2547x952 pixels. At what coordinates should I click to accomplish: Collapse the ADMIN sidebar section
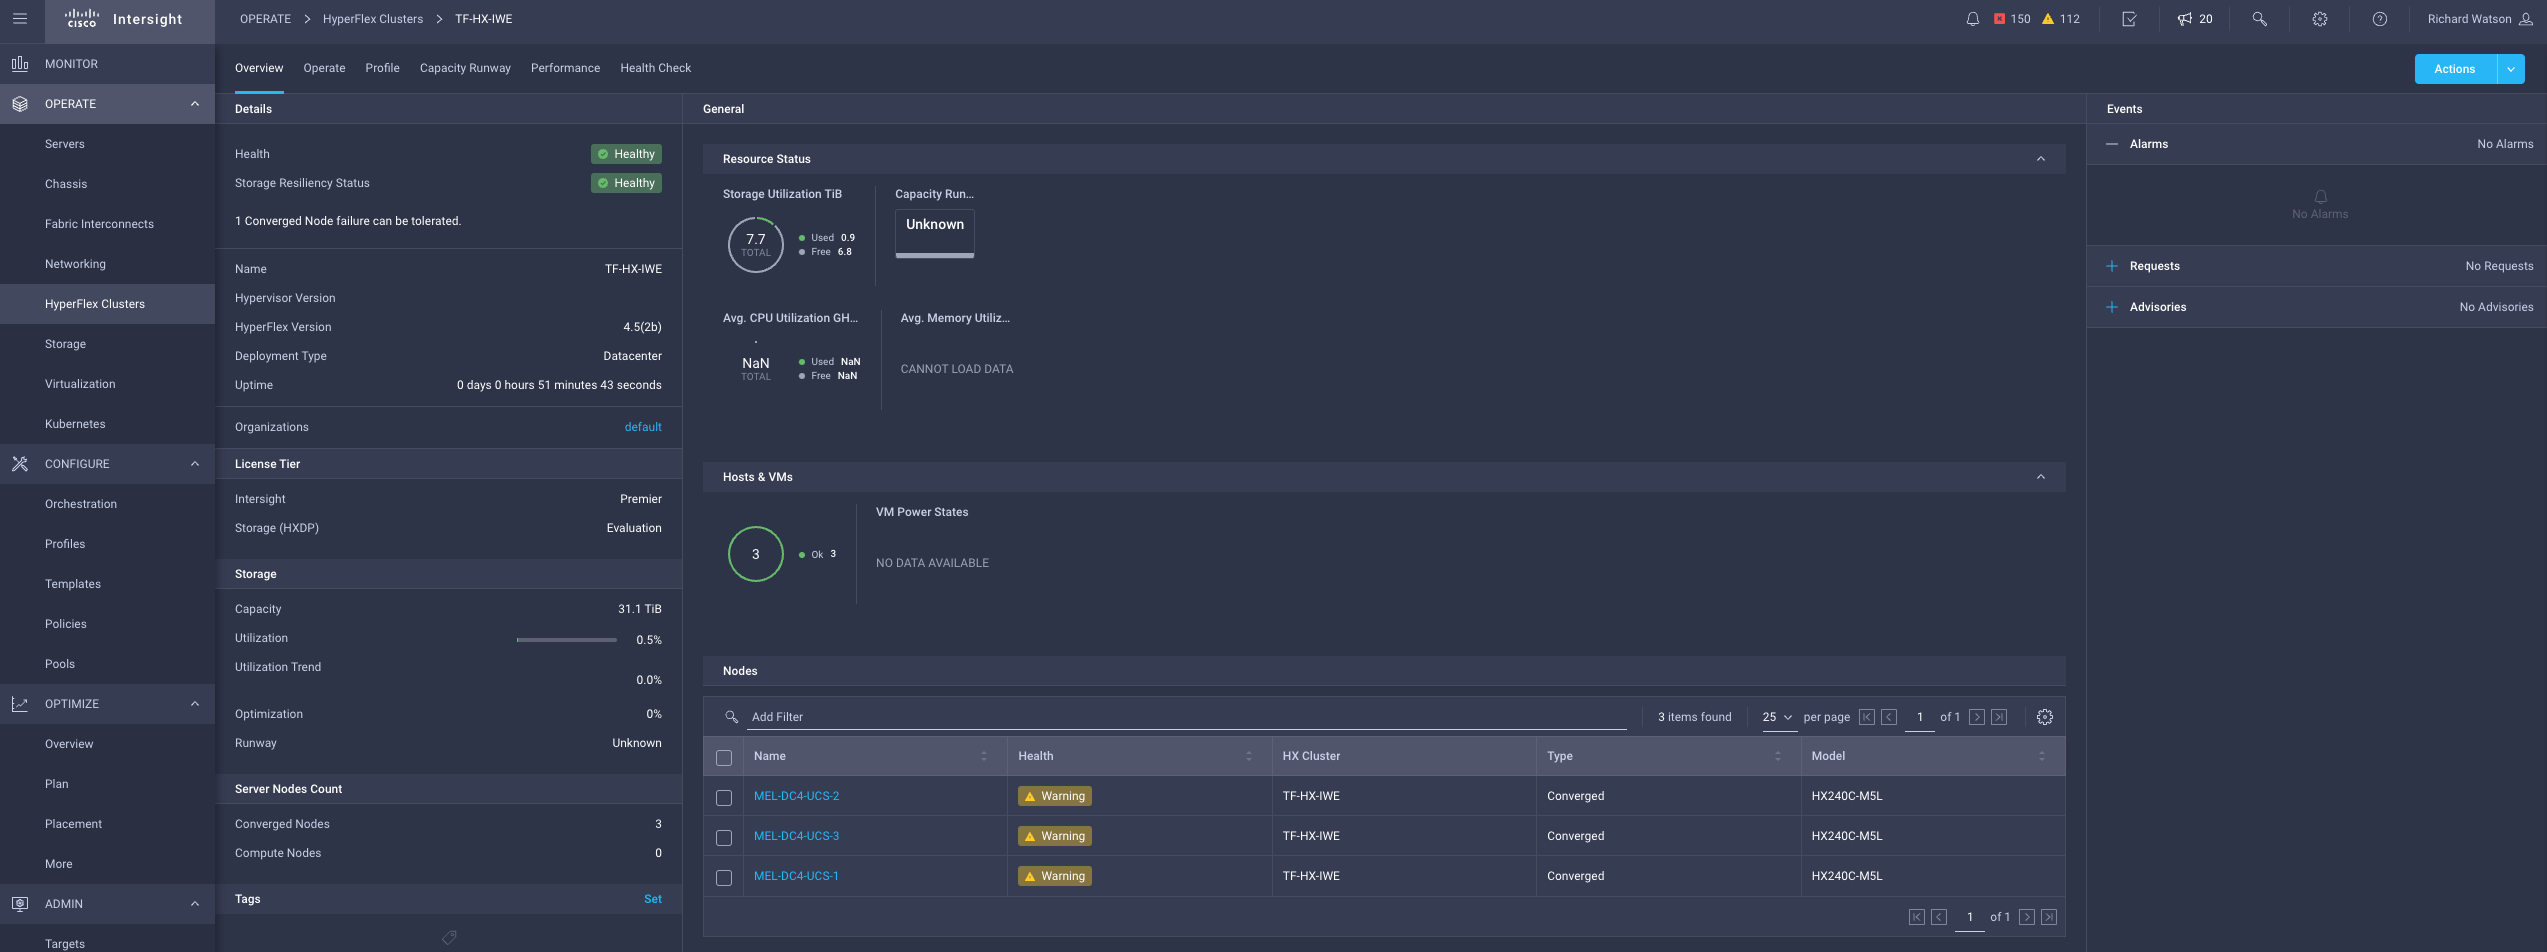click(x=195, y=904)
